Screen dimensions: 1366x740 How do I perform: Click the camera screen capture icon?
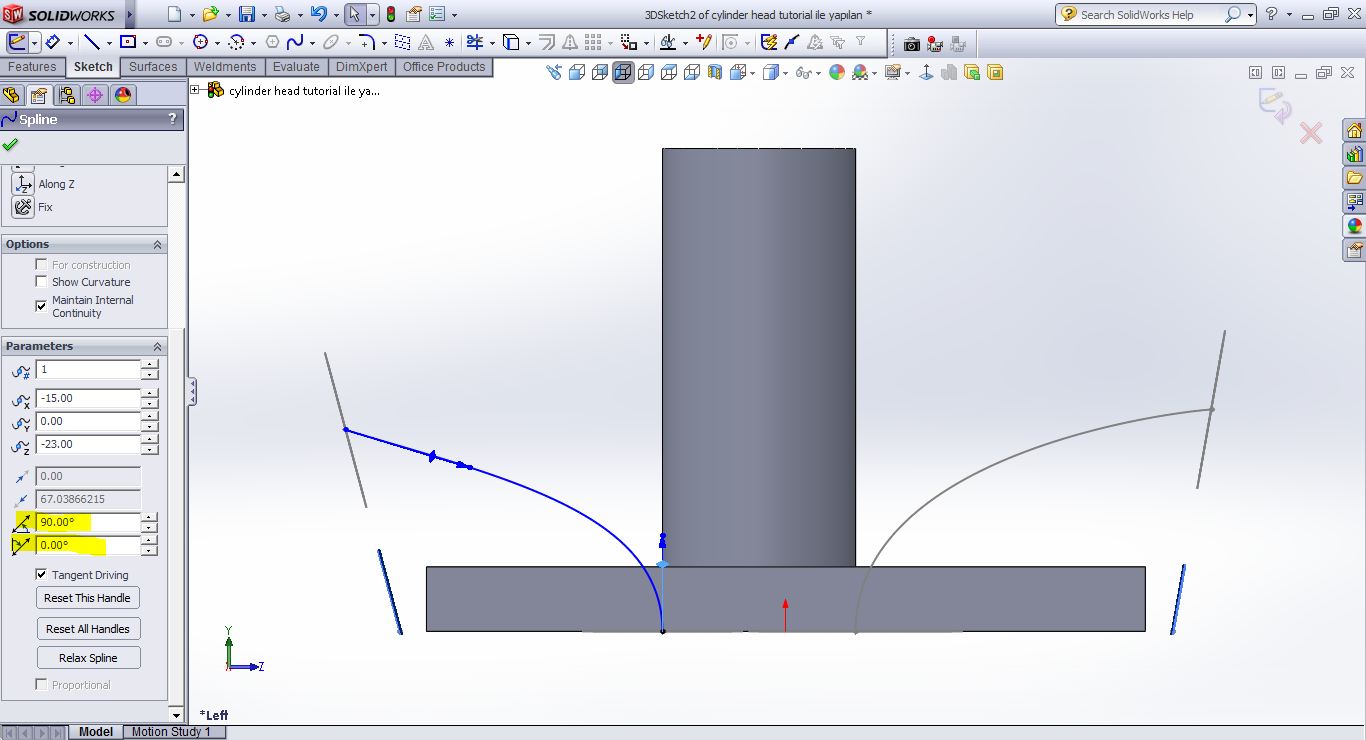point(911,44)
